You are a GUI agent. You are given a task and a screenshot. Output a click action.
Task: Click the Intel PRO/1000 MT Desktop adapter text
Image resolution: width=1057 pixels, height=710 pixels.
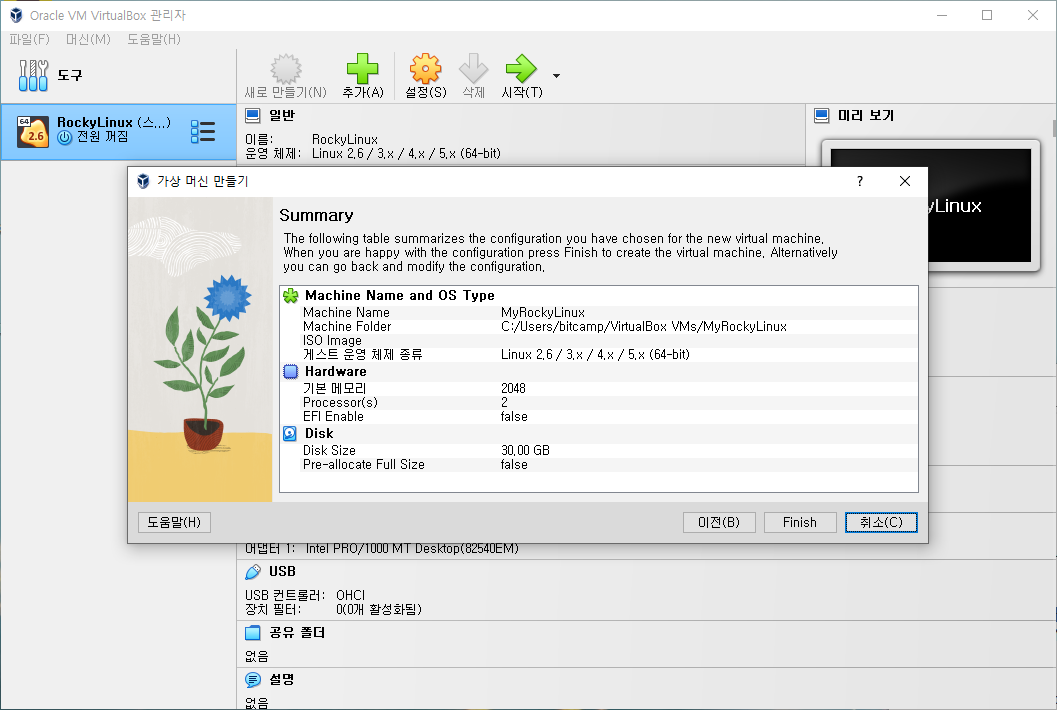click(412, 549)
